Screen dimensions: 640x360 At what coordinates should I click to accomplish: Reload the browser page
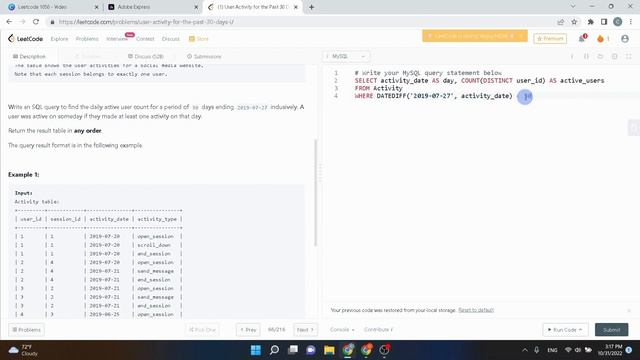pyautogui.click(x=36, y=22)
